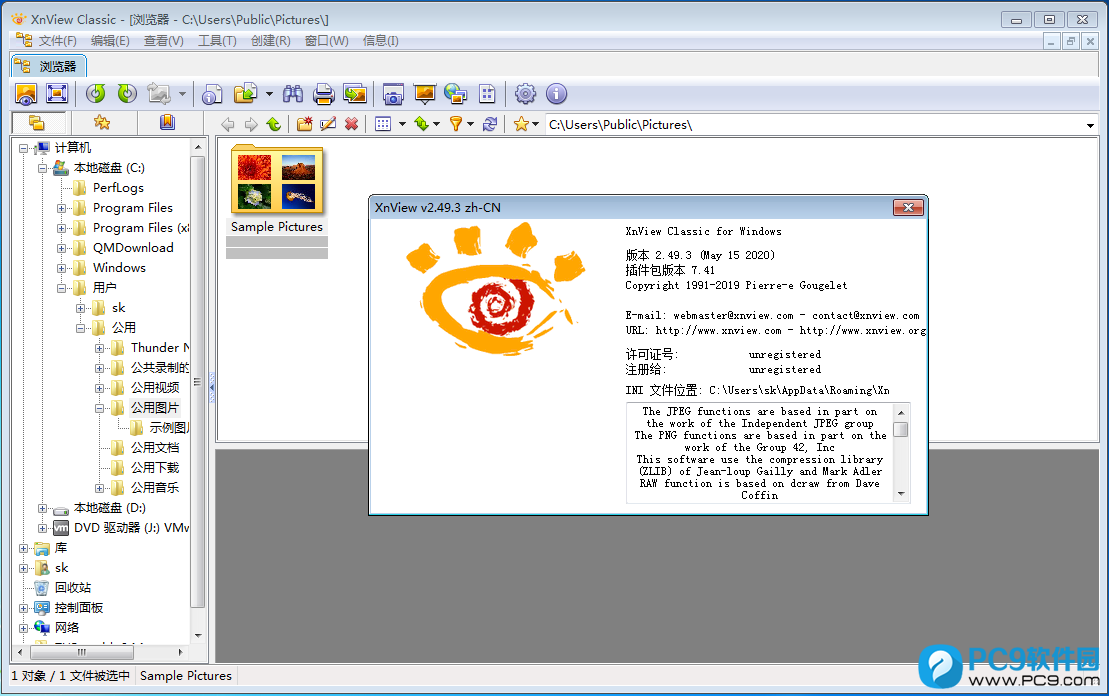Expand the Program Files folder
1109x696 pixels.
(62, 209)
